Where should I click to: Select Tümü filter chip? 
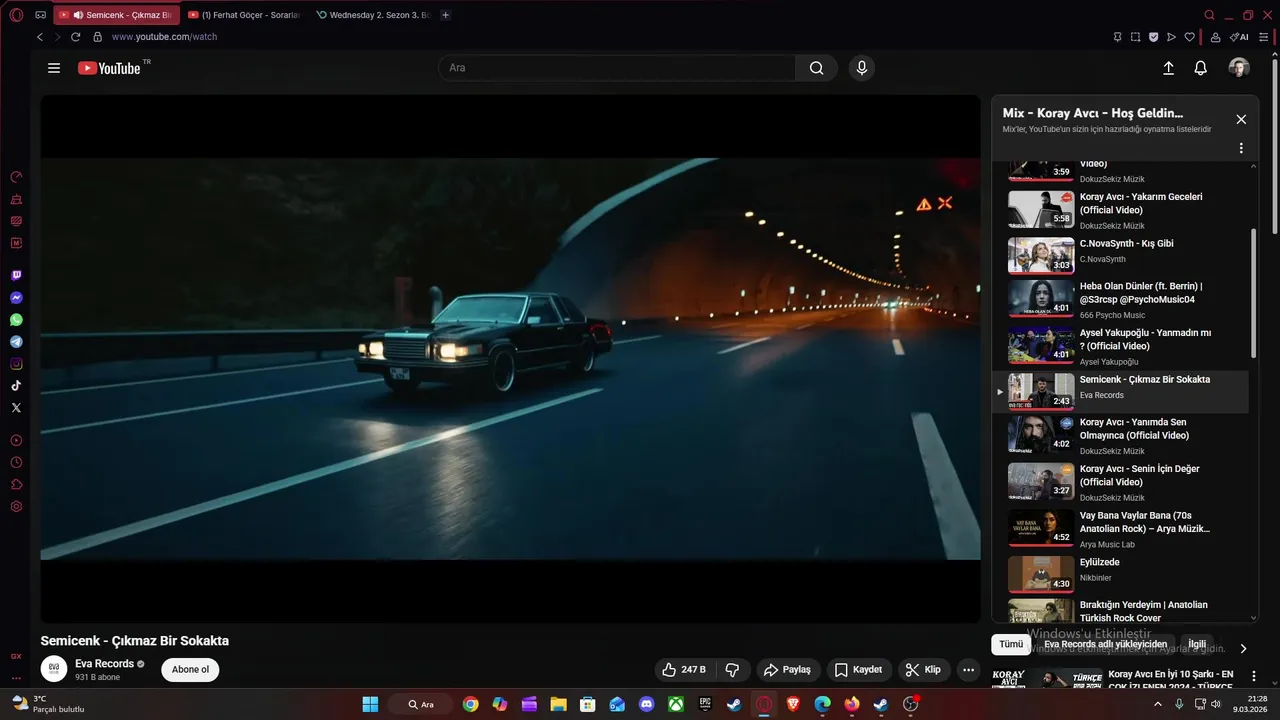click(x=1011, y=645)
